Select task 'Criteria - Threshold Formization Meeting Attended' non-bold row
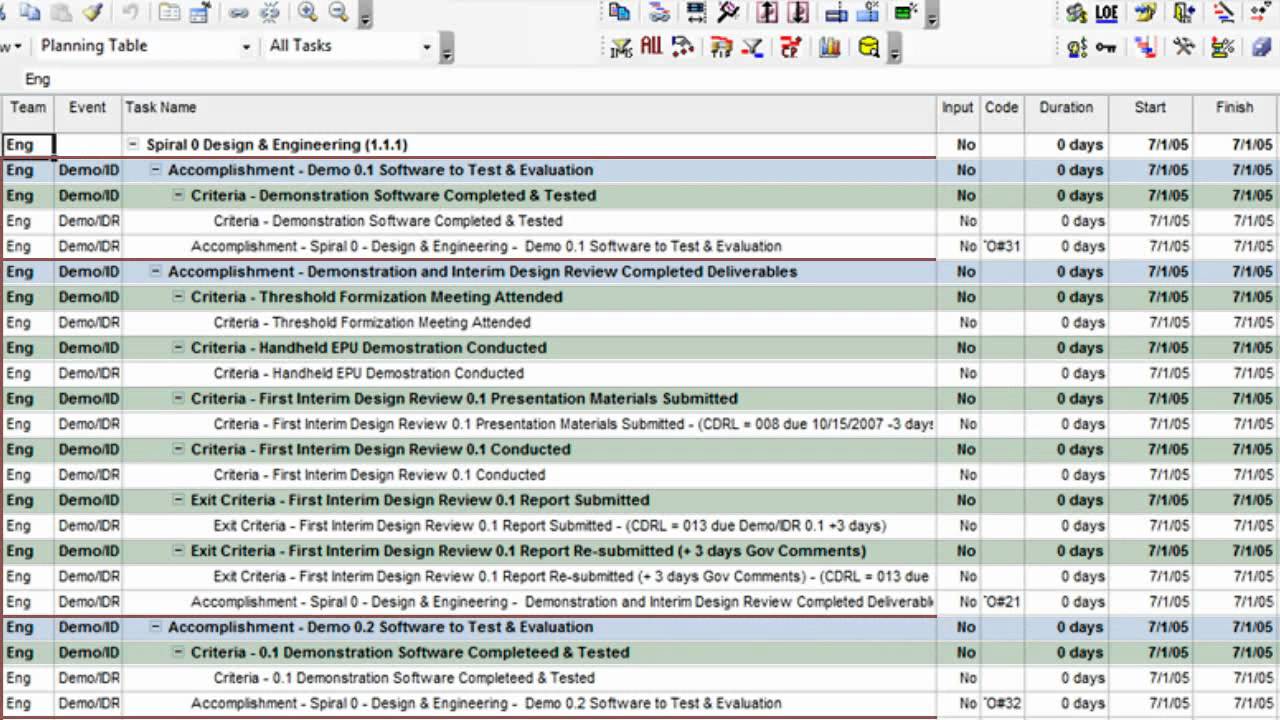Image resolution: width=1280 pixels, height=720 pixels. tap(640, 323)
